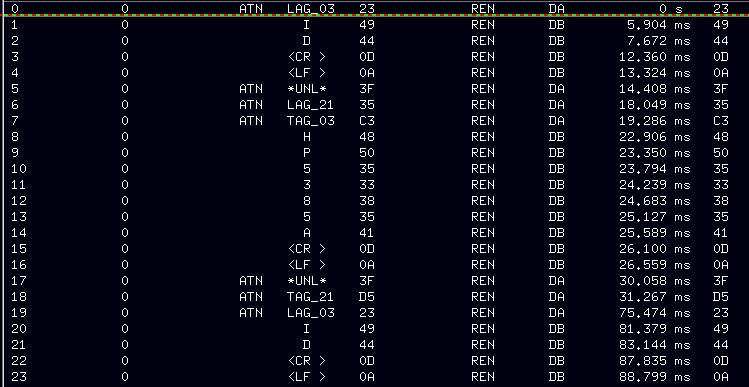Select row 8 with character H
The width and height of the screenshot is (749, 387).
coord(374,137)
